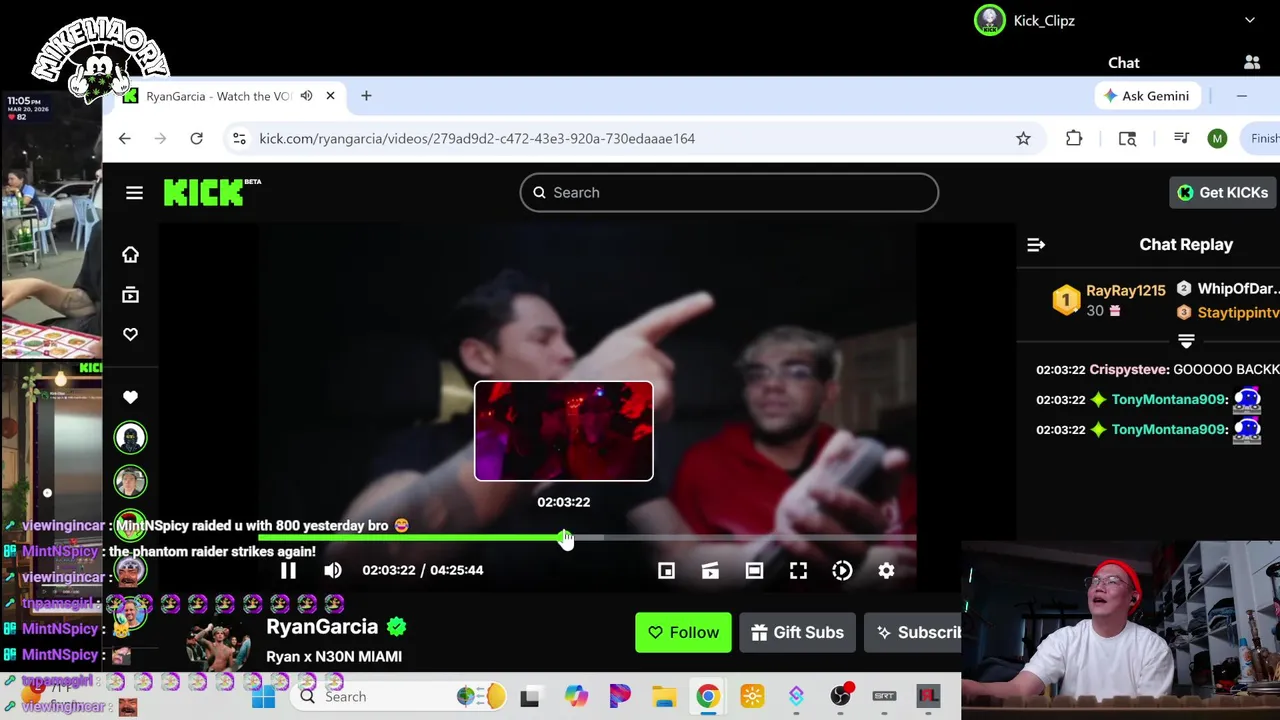1280x720 pixels.
Task: View site information icon in address bar
Action: pos(239,139)
